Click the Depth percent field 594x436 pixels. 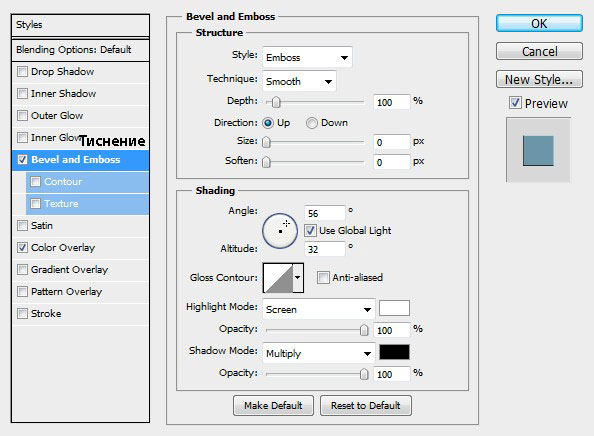[x=392, y=102]
